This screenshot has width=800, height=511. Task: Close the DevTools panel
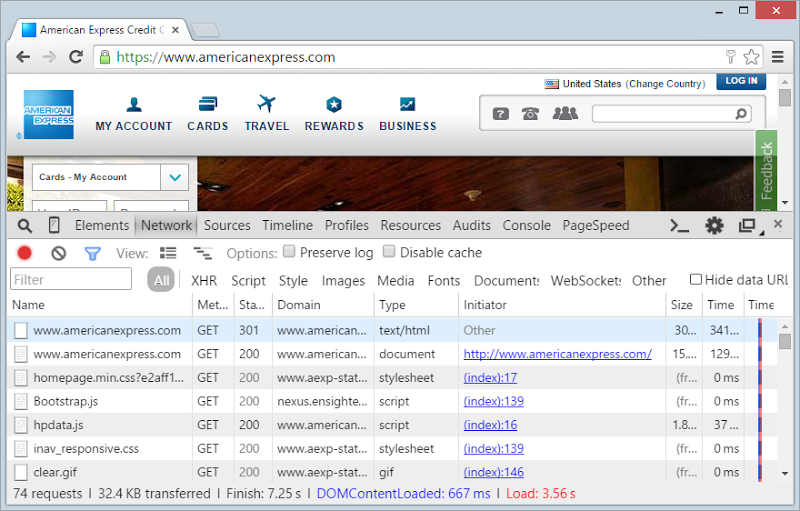(778, 224)
